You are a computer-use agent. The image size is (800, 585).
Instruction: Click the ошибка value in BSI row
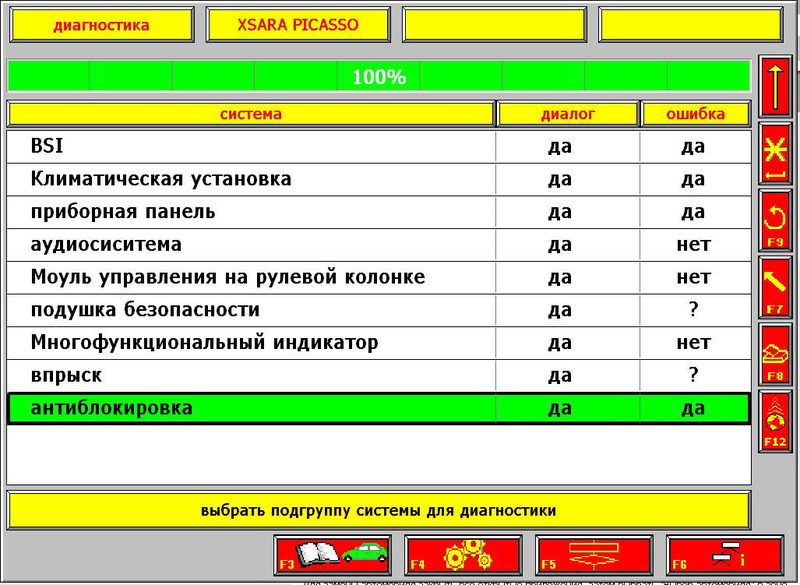point(693,146)
